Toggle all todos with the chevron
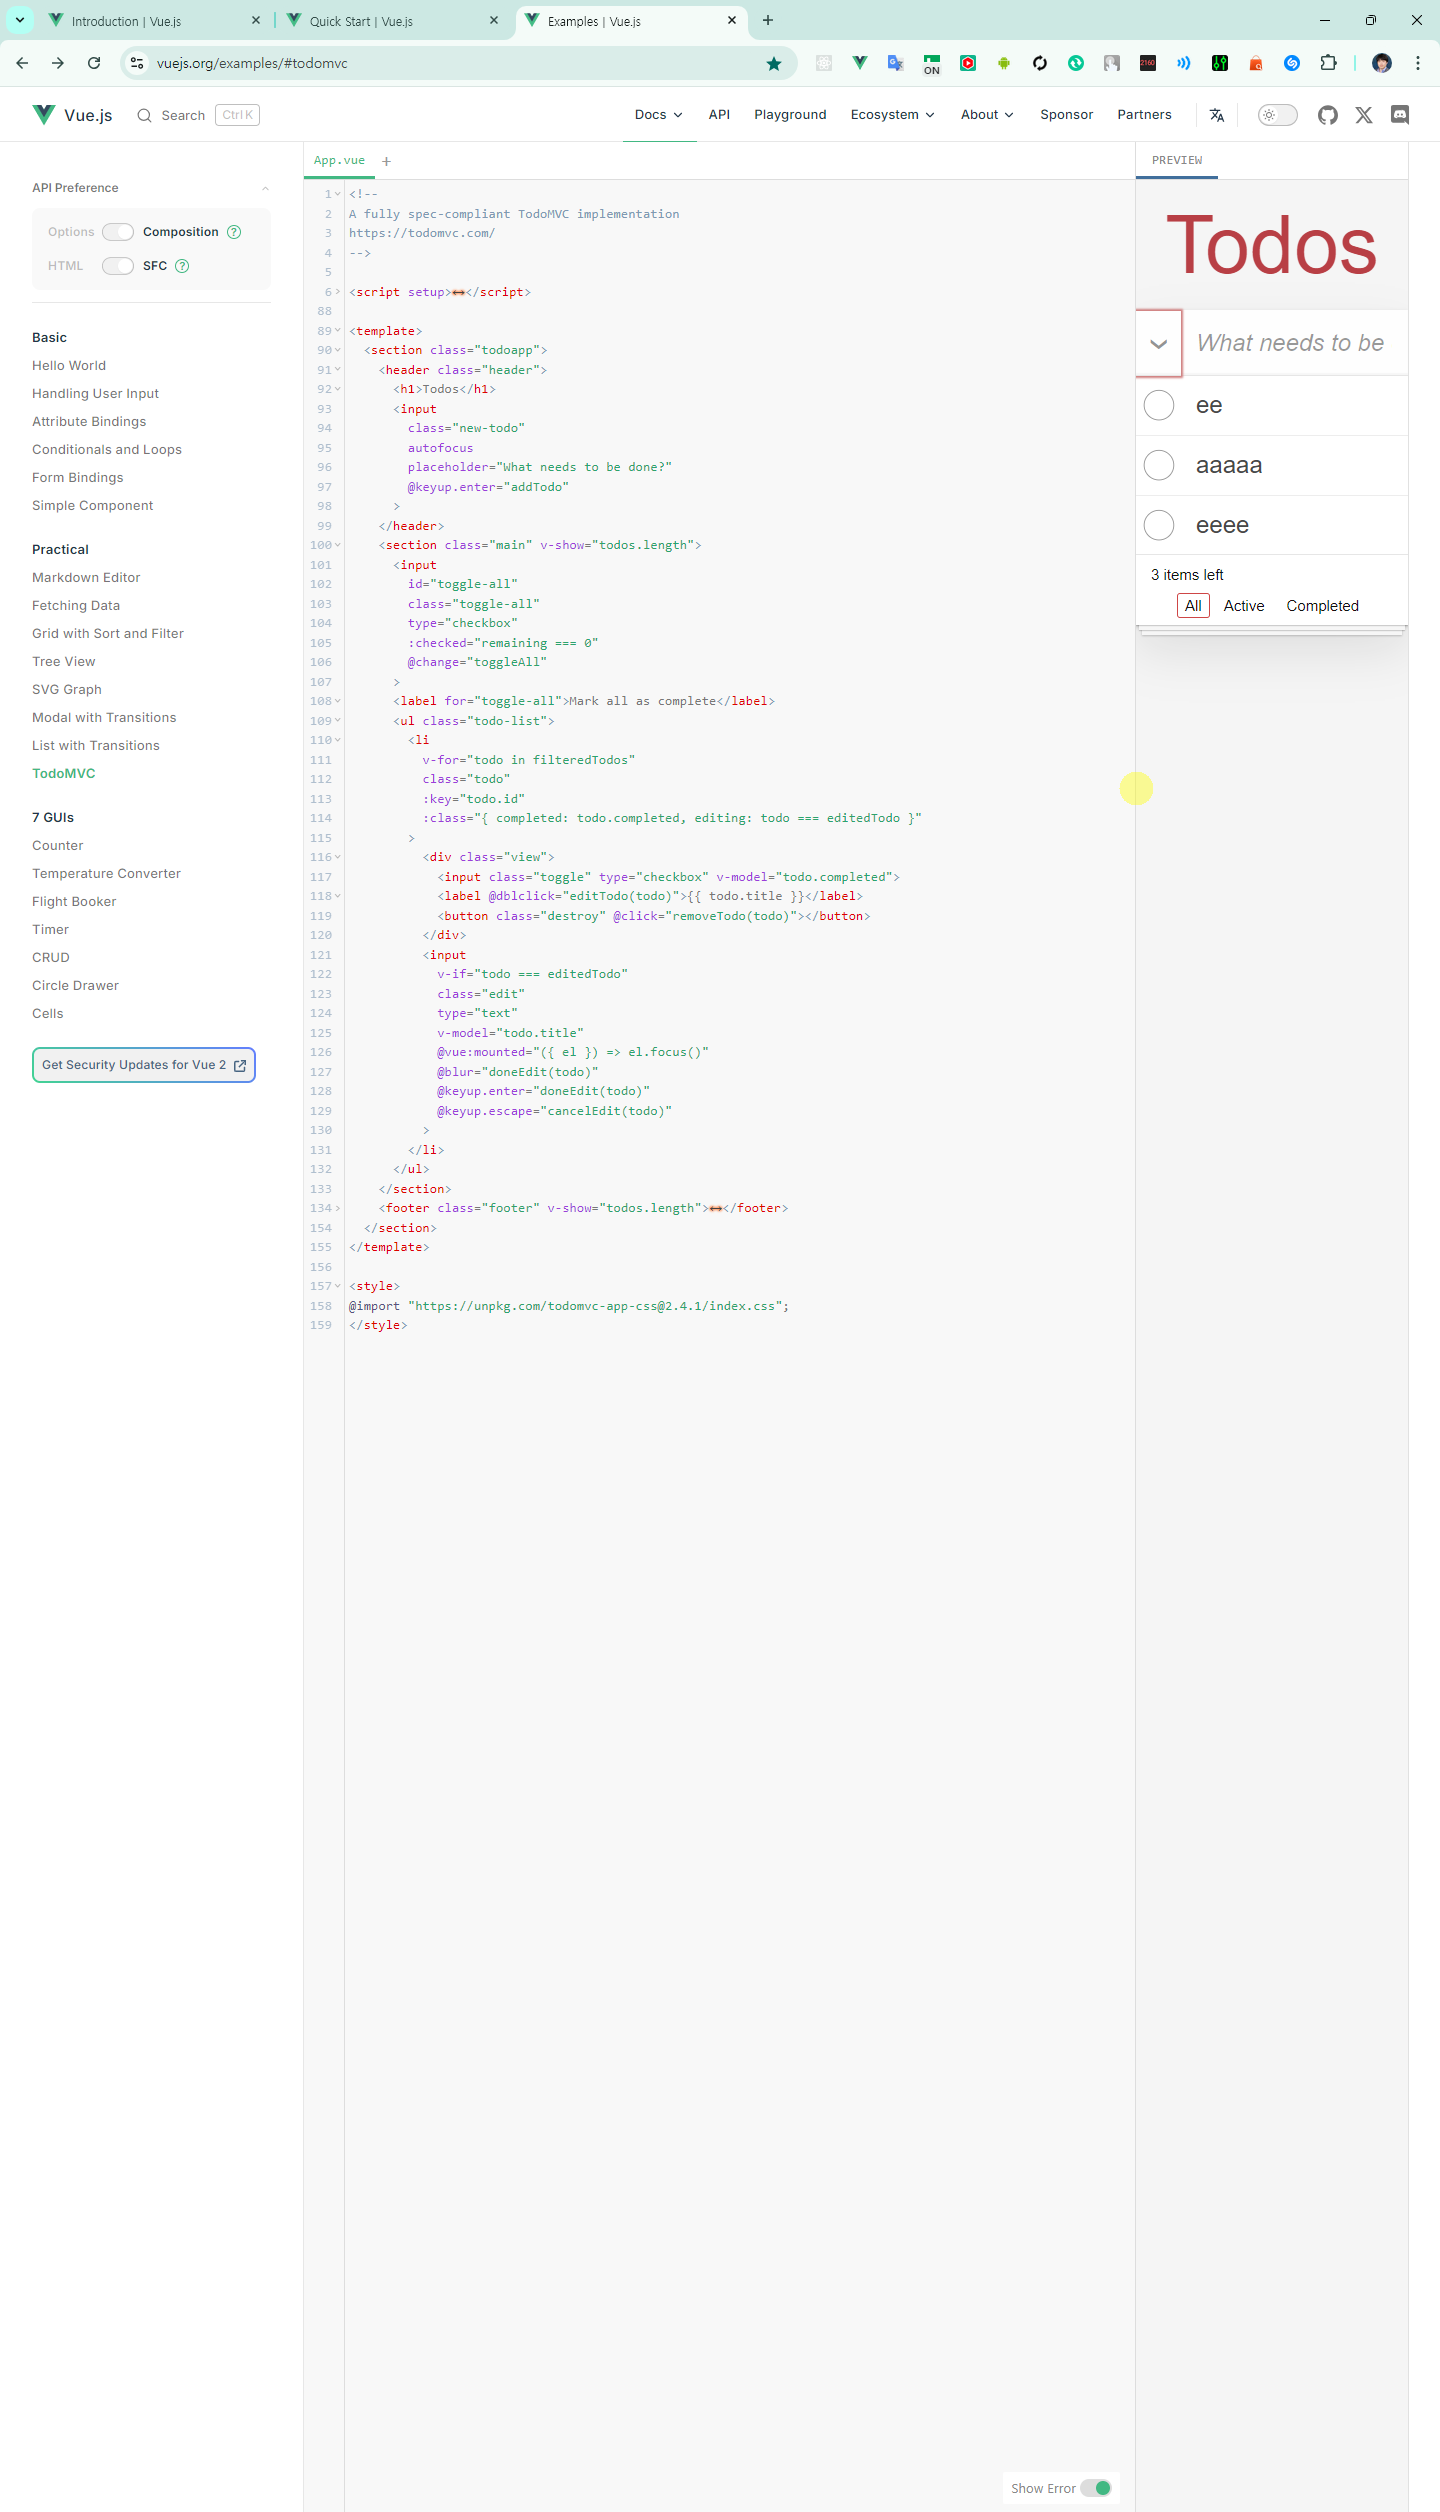The height and width of the screenshot is (2512, 1440). point(1159,344)
